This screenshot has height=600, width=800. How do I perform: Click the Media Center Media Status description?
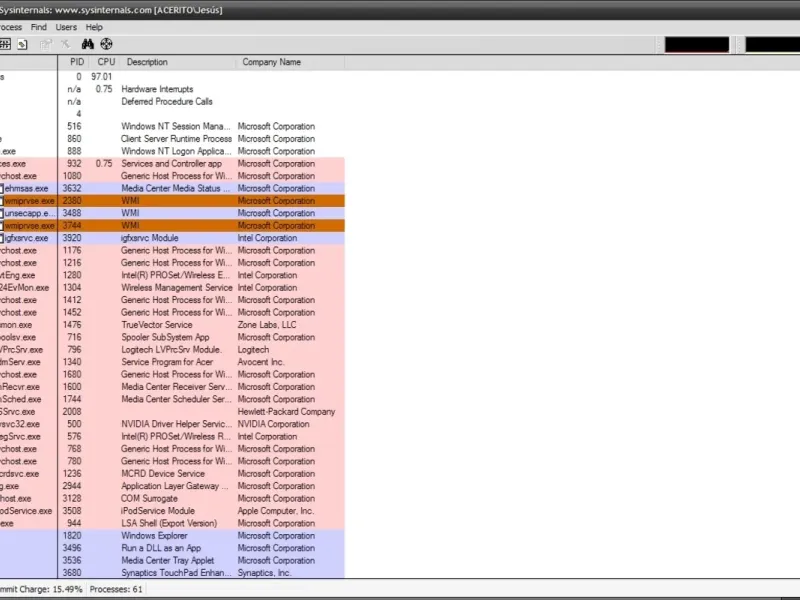176,188
